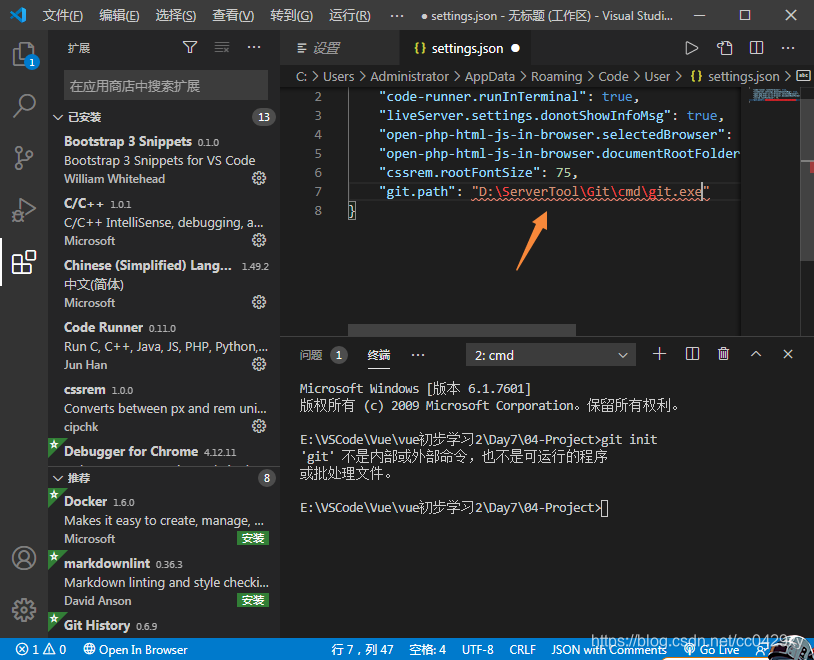Screen dimensions: 814x660
Task: Show more panel tabs ellipsis
Action: pos(418,355)
